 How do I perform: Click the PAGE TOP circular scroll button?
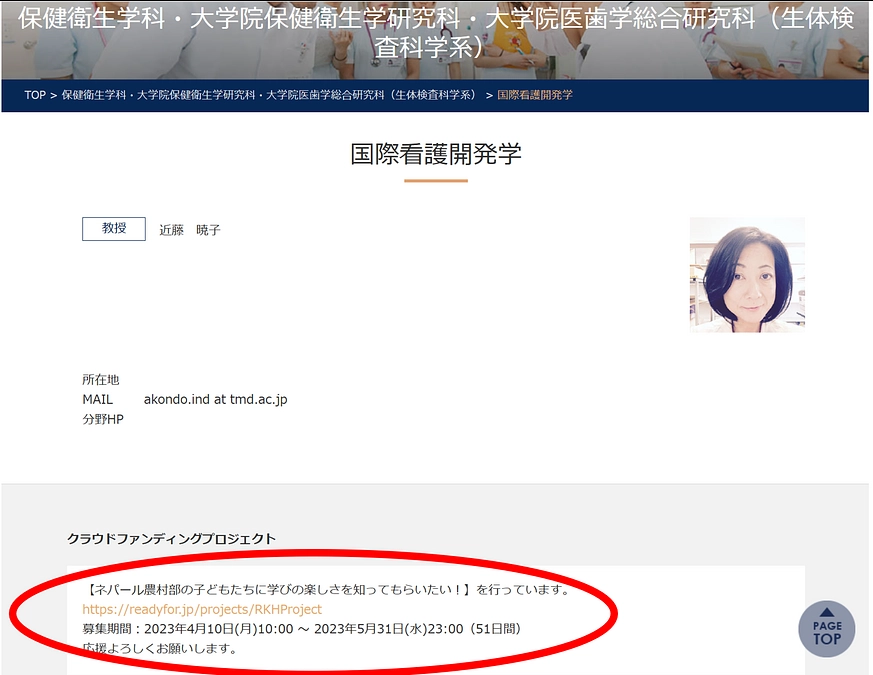pos(826,629)
